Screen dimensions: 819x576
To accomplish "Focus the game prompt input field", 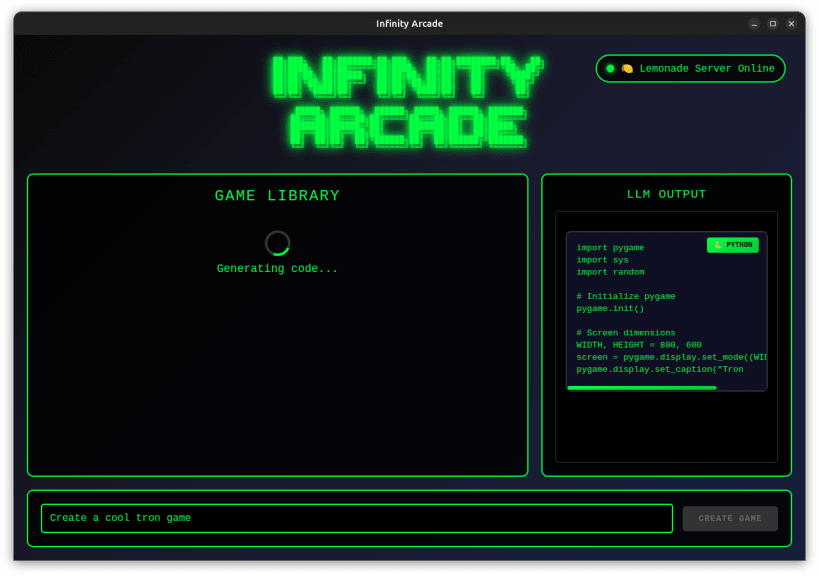I will point(357,518).
